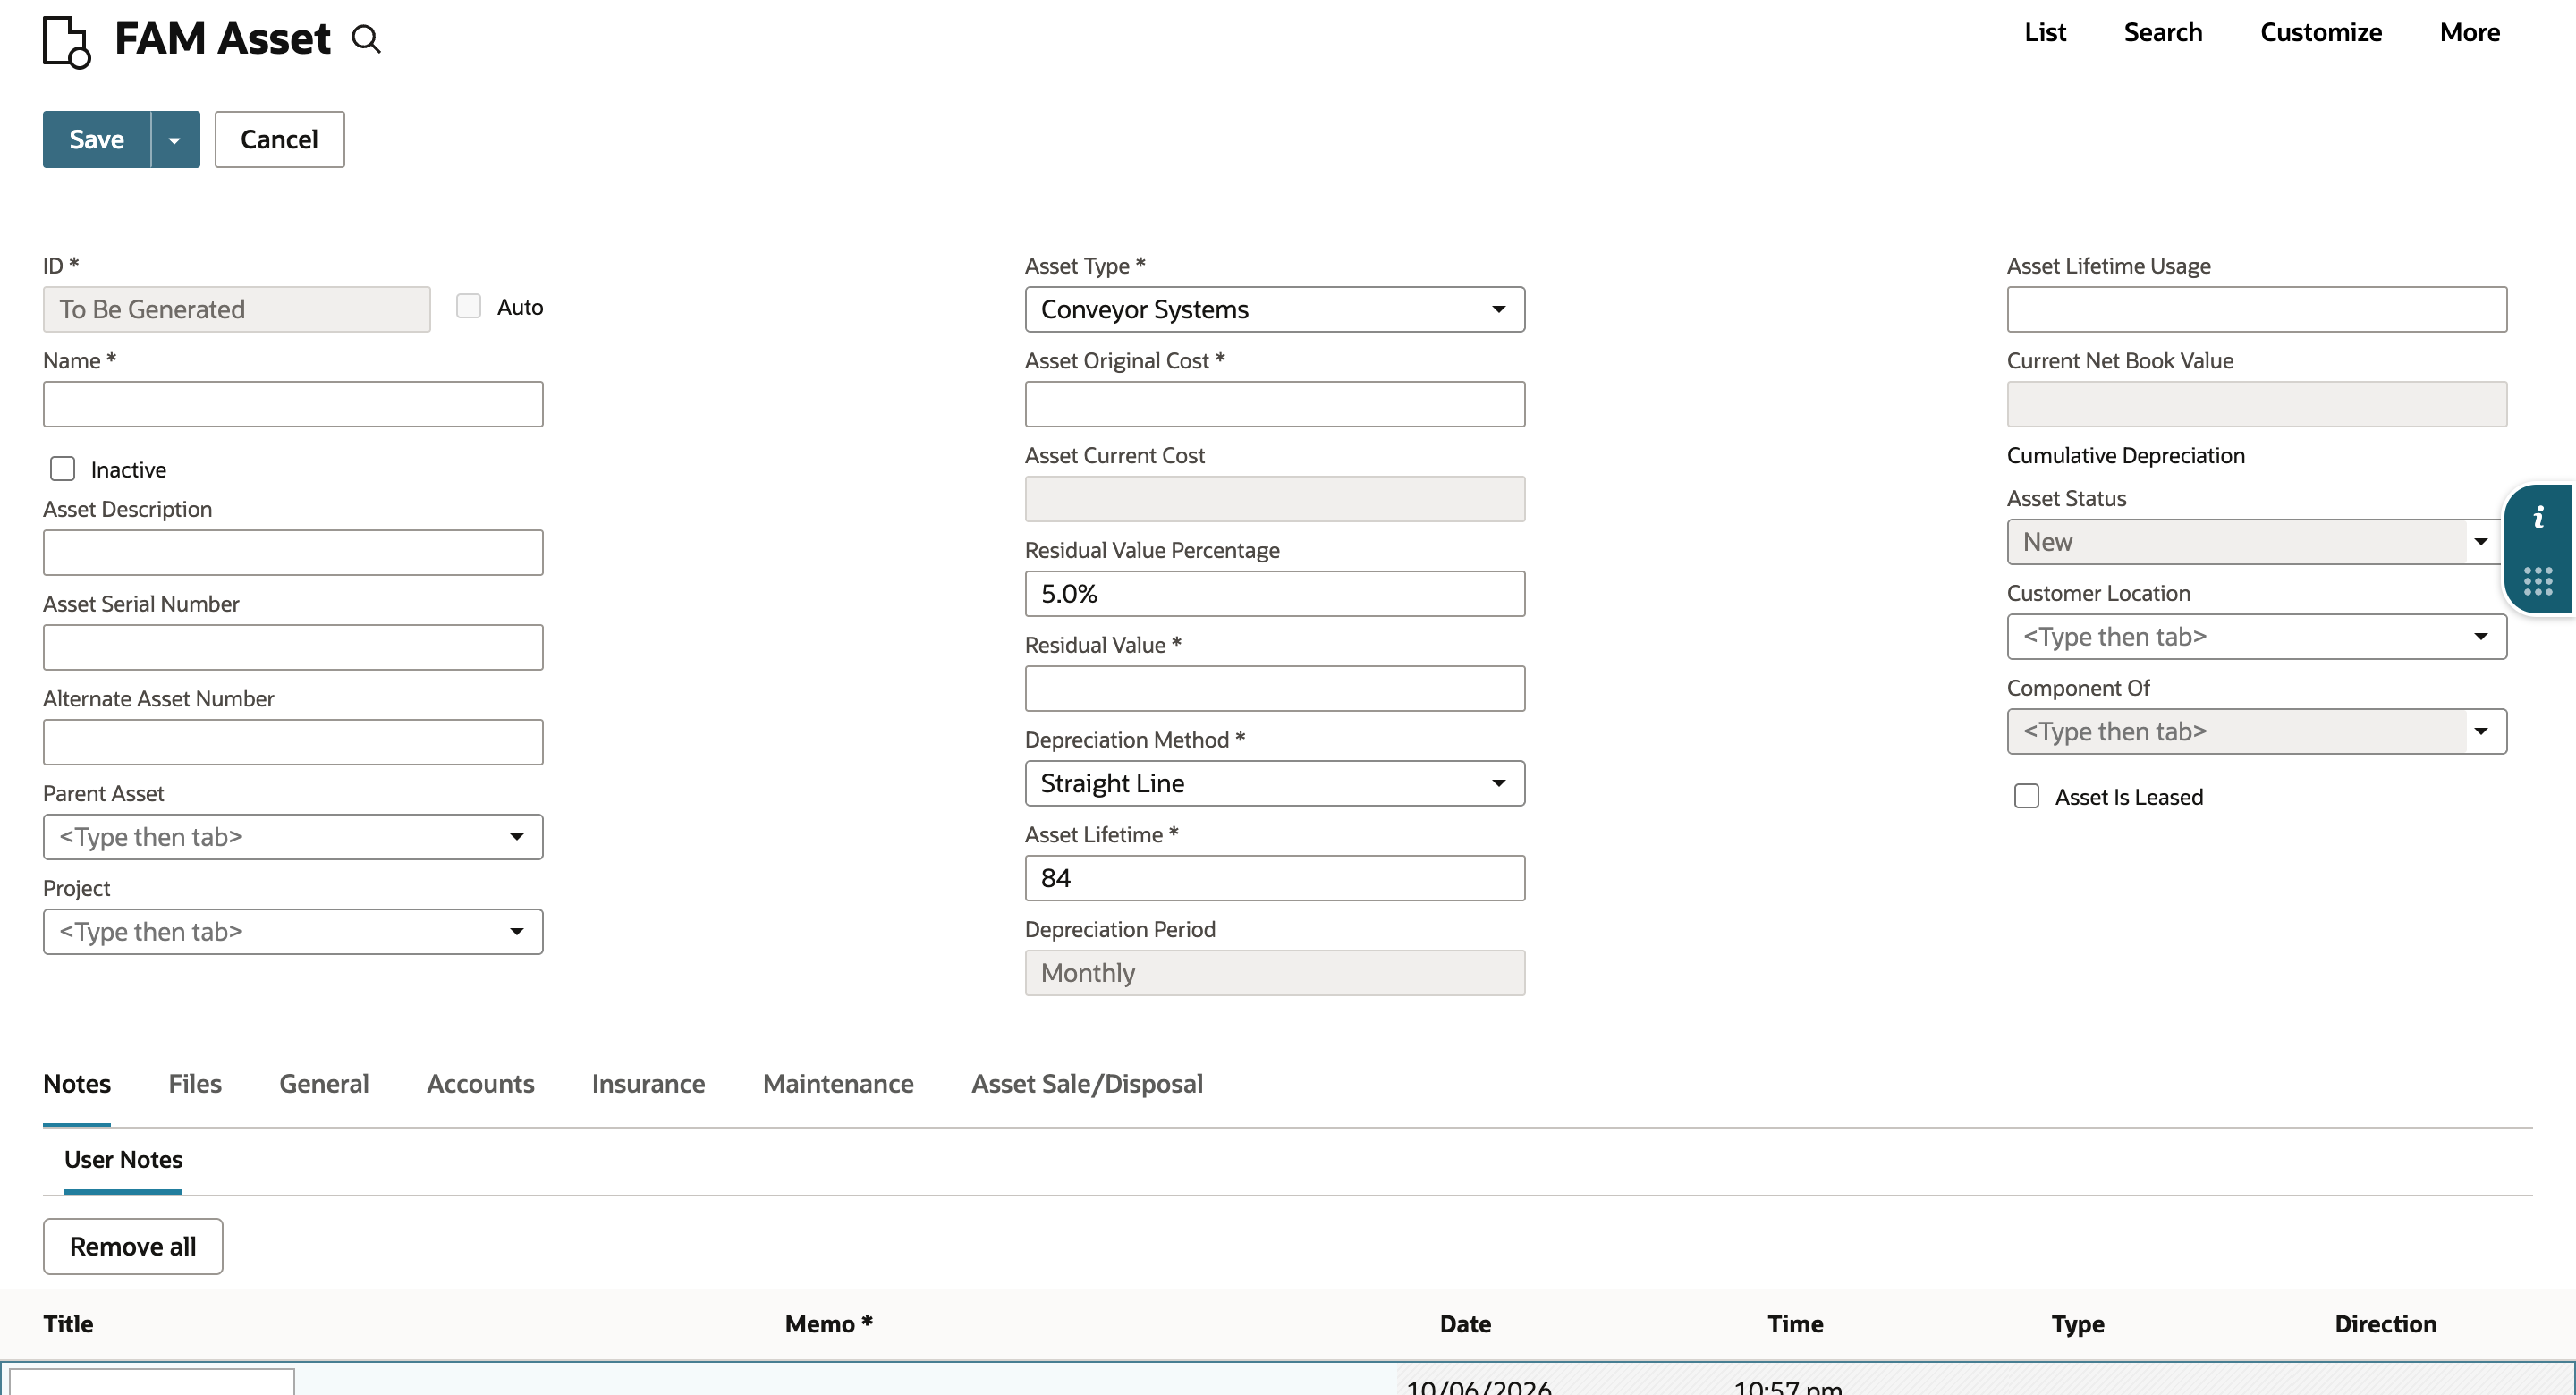2576x1395 pixels.
Task: Open the info help side panel icon
Action: point(2537,517)
